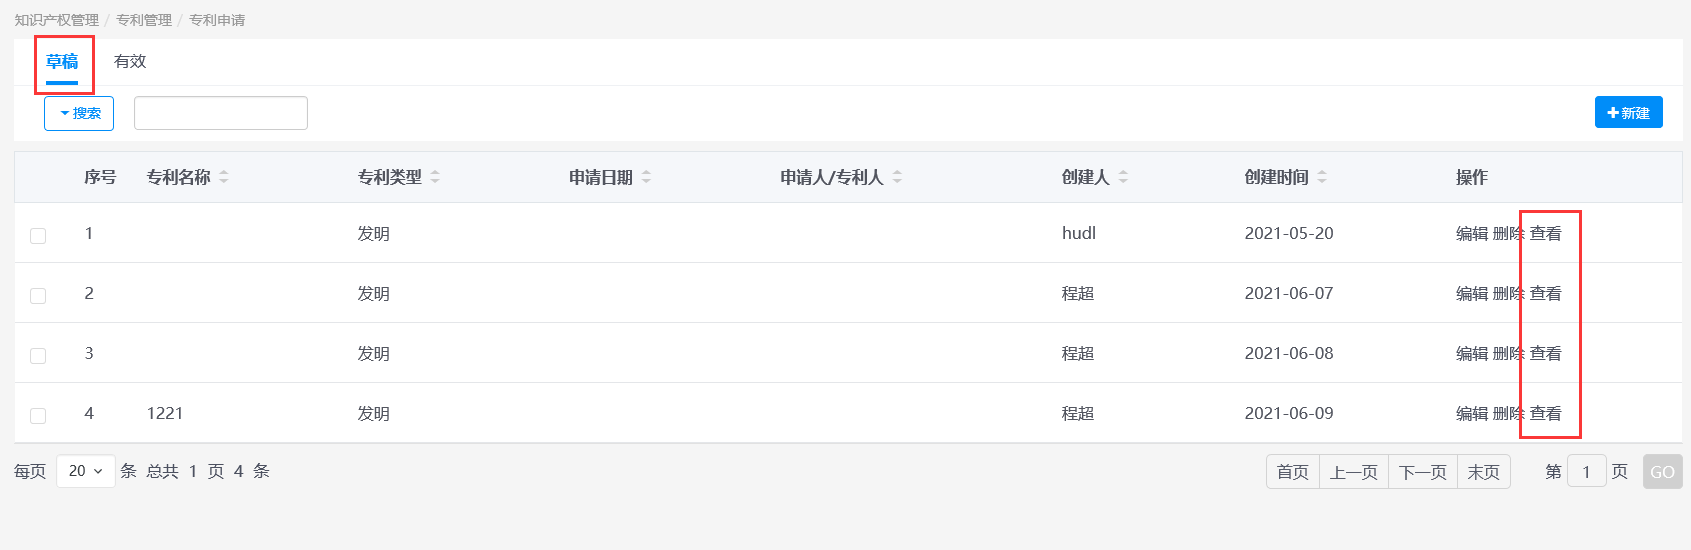Sort by 创建时间 column sort icon
Image resolution: width=1691 pixels, height=550 pixels.
pos(1322,177)
